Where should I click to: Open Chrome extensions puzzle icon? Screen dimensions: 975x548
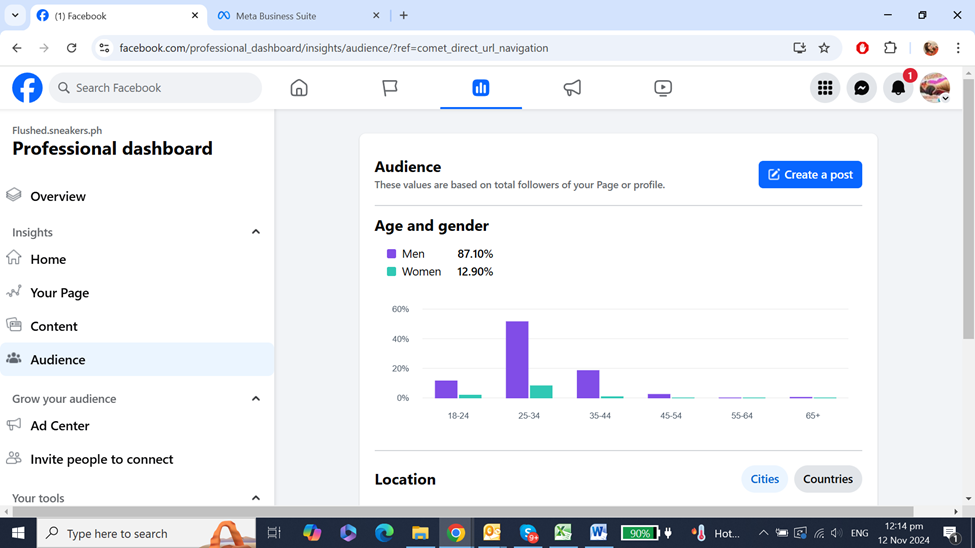tap(890, 48)
